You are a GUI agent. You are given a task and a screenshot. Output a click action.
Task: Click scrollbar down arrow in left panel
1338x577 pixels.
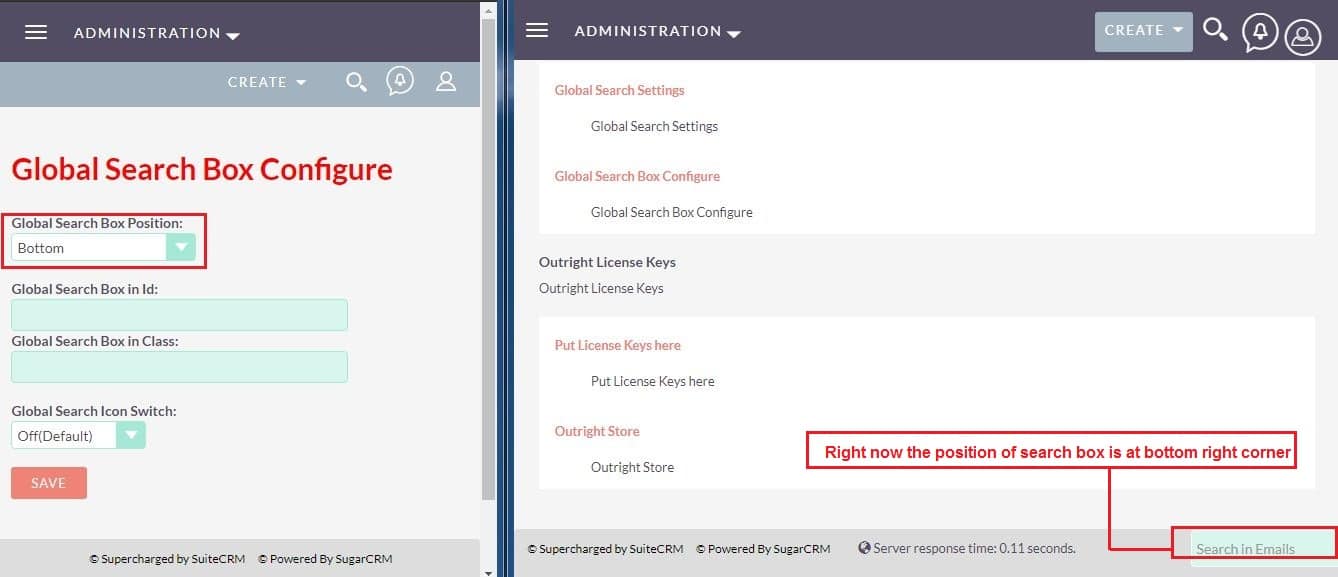coord(488,571)
